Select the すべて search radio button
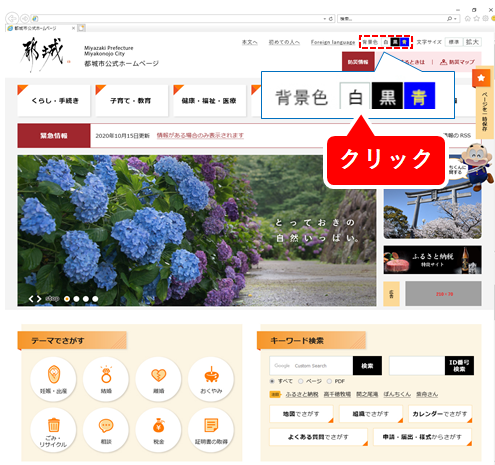Screen dimensions: 495x465 click(x=272, y=381)
